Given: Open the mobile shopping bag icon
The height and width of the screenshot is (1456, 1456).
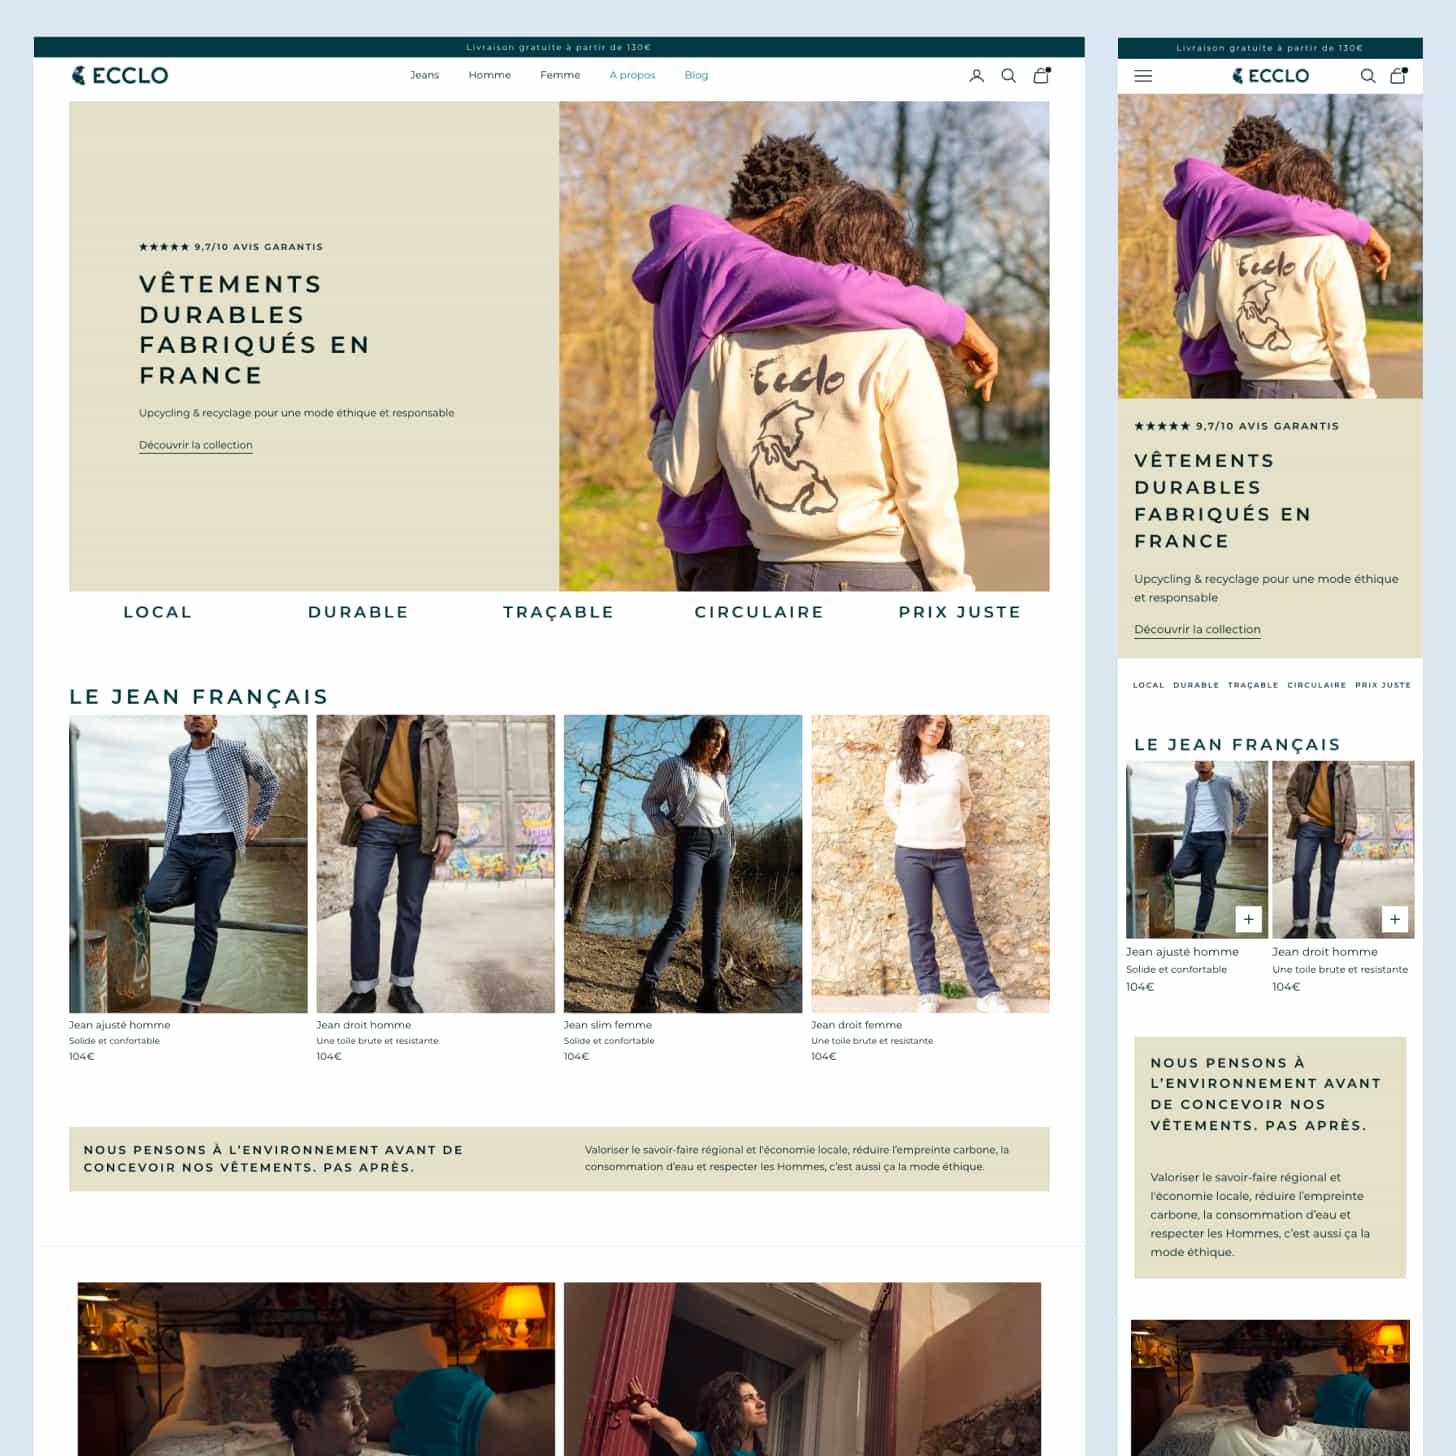Looking at the screenshot, I should pyautogui.click(x=1398, y=76).
